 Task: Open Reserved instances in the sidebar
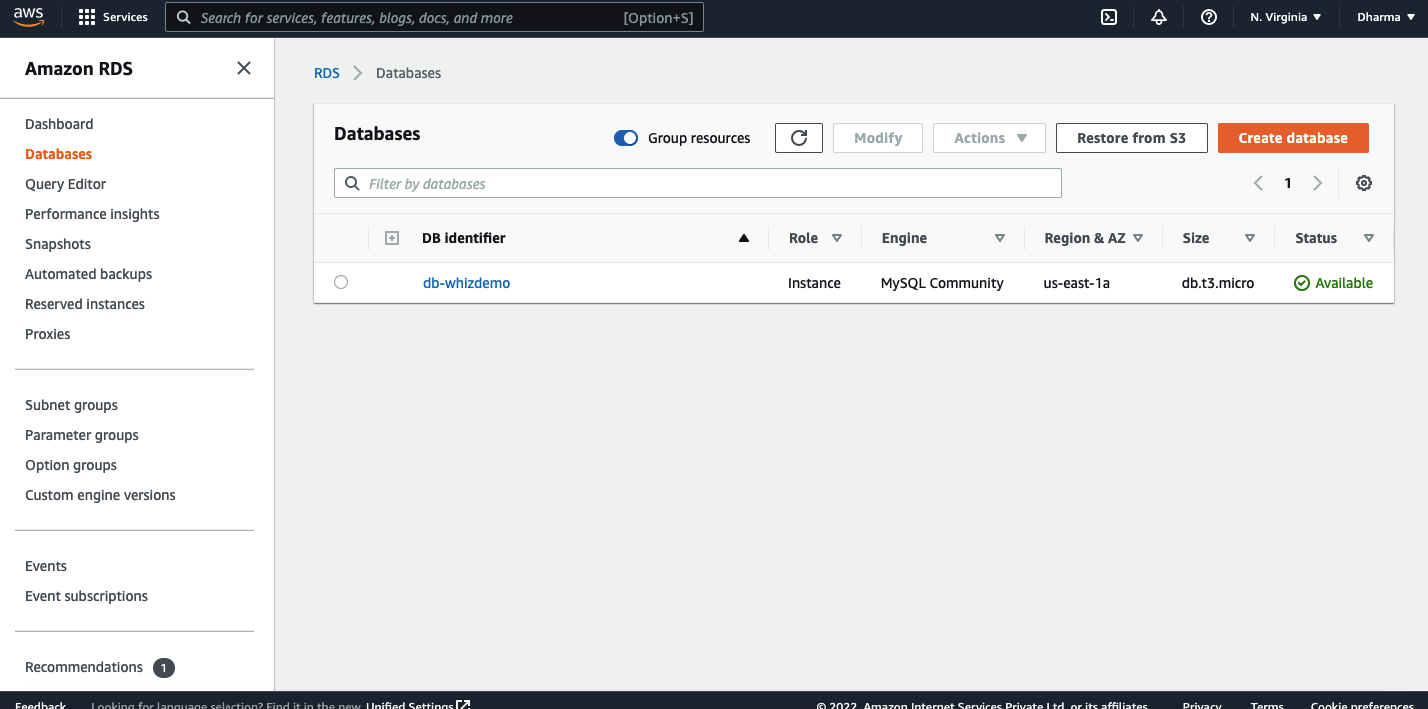pyautogui.click(x=85, y=304)
